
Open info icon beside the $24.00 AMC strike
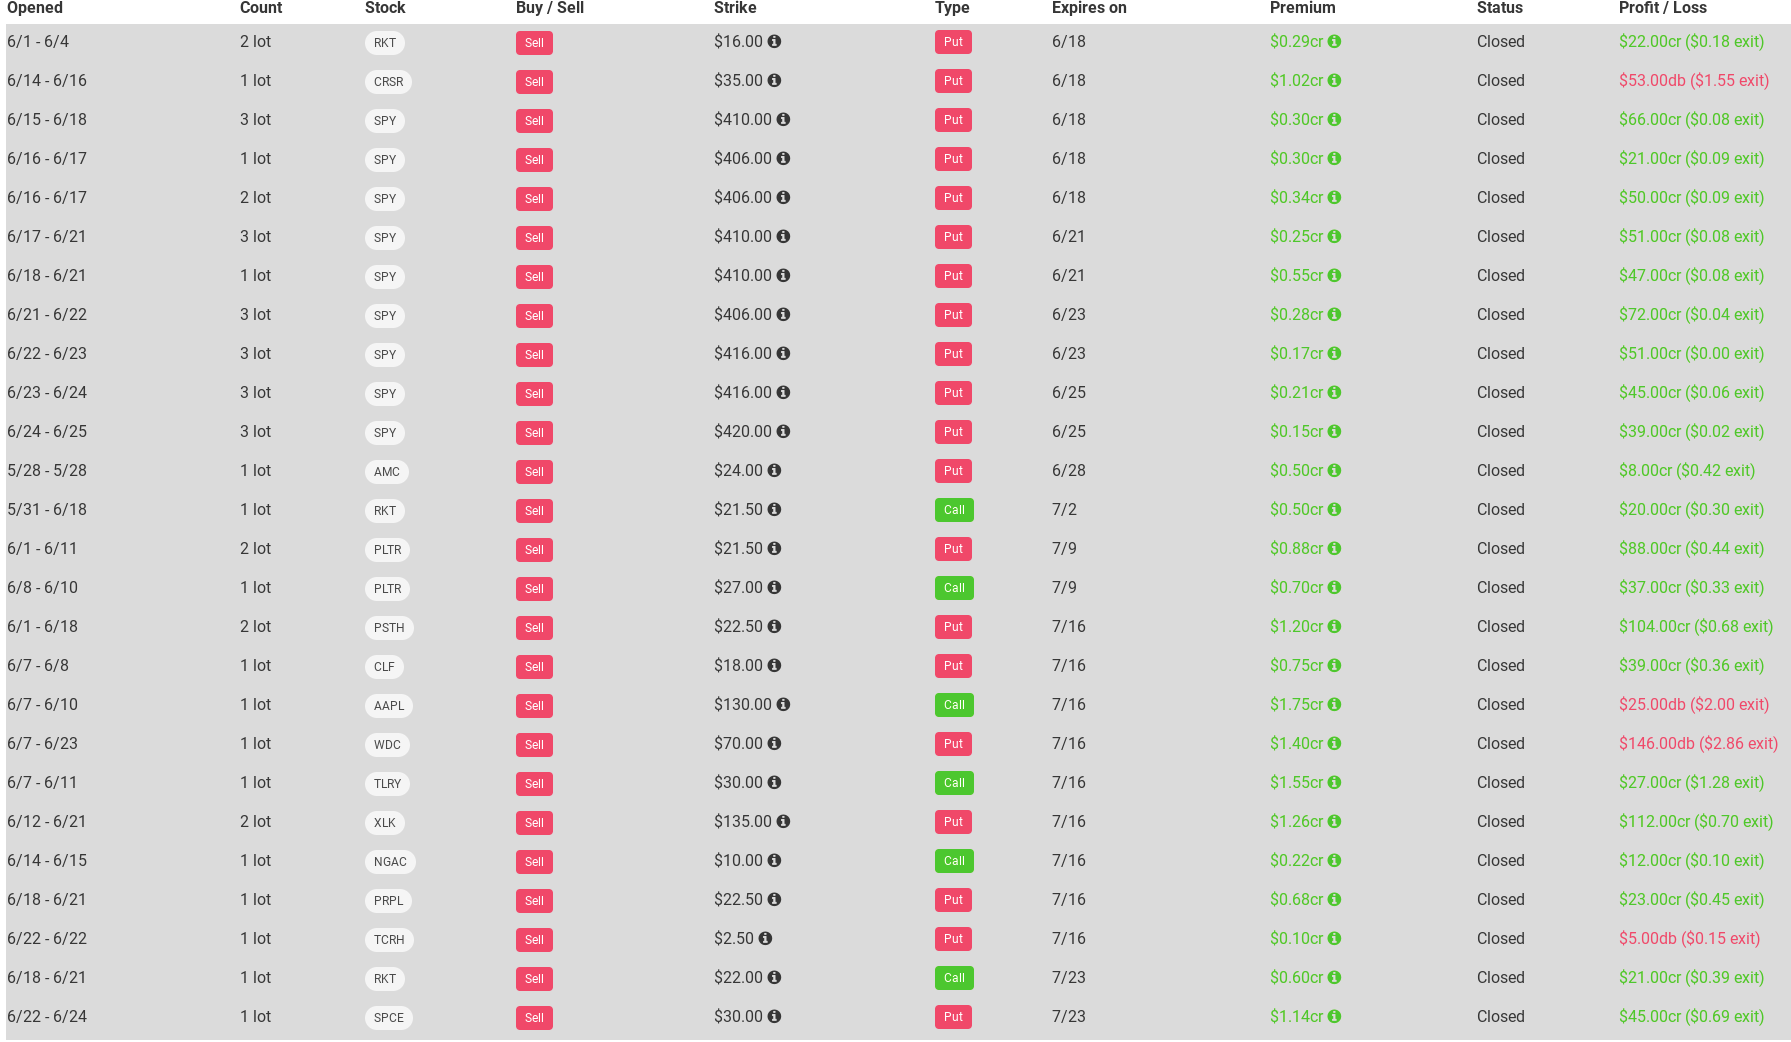coord(774,471)
